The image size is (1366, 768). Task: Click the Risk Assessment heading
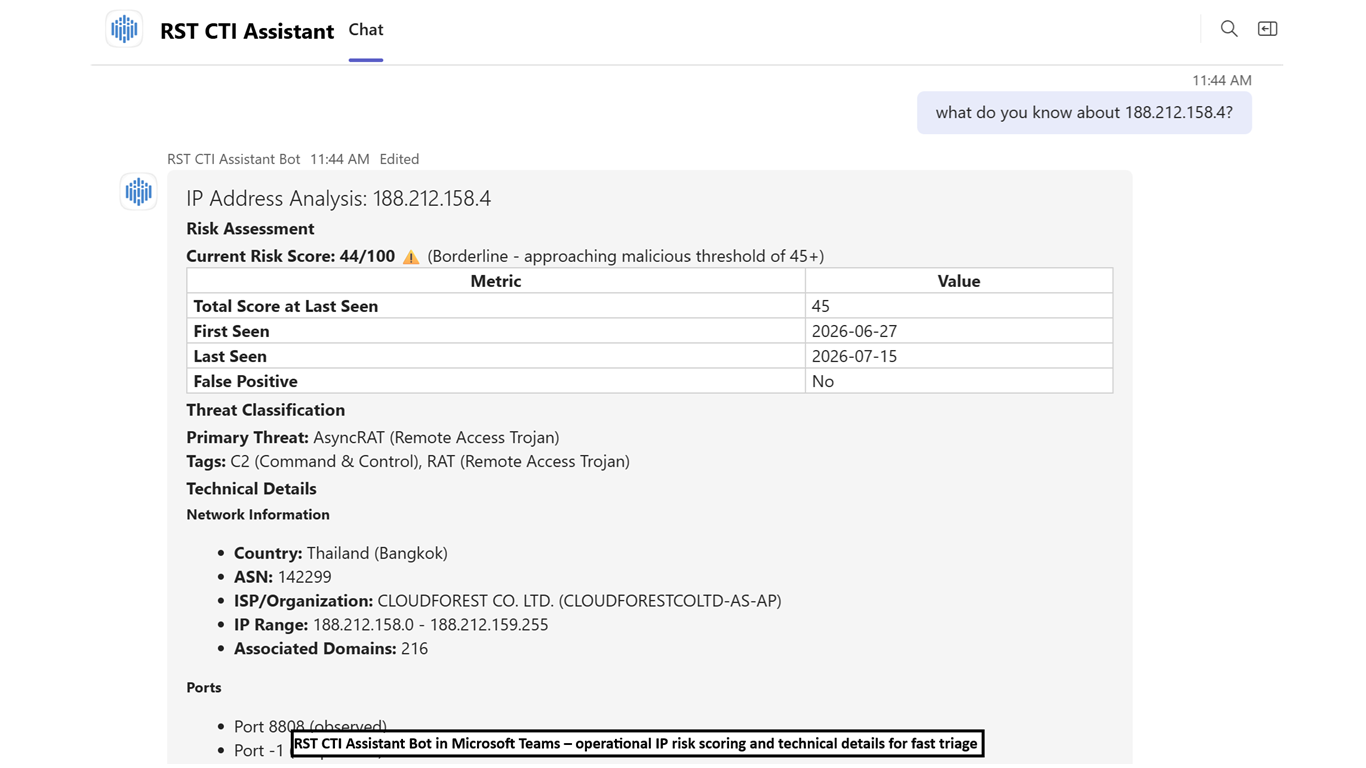pyautogui.click(x=250, y=229)
